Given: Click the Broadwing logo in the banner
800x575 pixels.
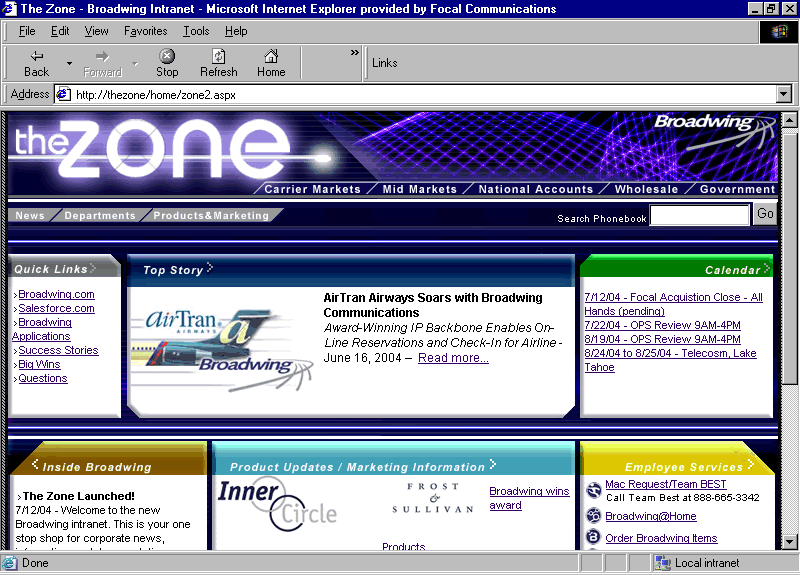Looking at the screenshot, I should click(x=714, y=131).
